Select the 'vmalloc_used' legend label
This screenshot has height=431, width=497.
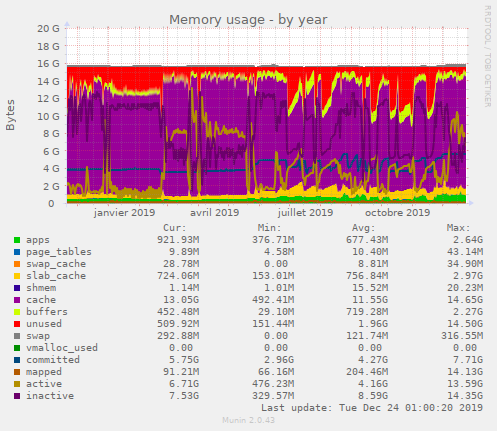(x=62, y=348)
